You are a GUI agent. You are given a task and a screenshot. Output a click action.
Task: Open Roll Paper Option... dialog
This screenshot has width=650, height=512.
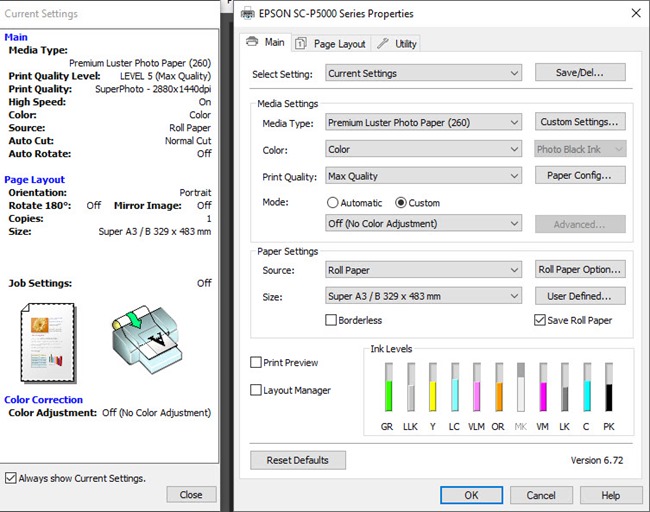point(580,269)
